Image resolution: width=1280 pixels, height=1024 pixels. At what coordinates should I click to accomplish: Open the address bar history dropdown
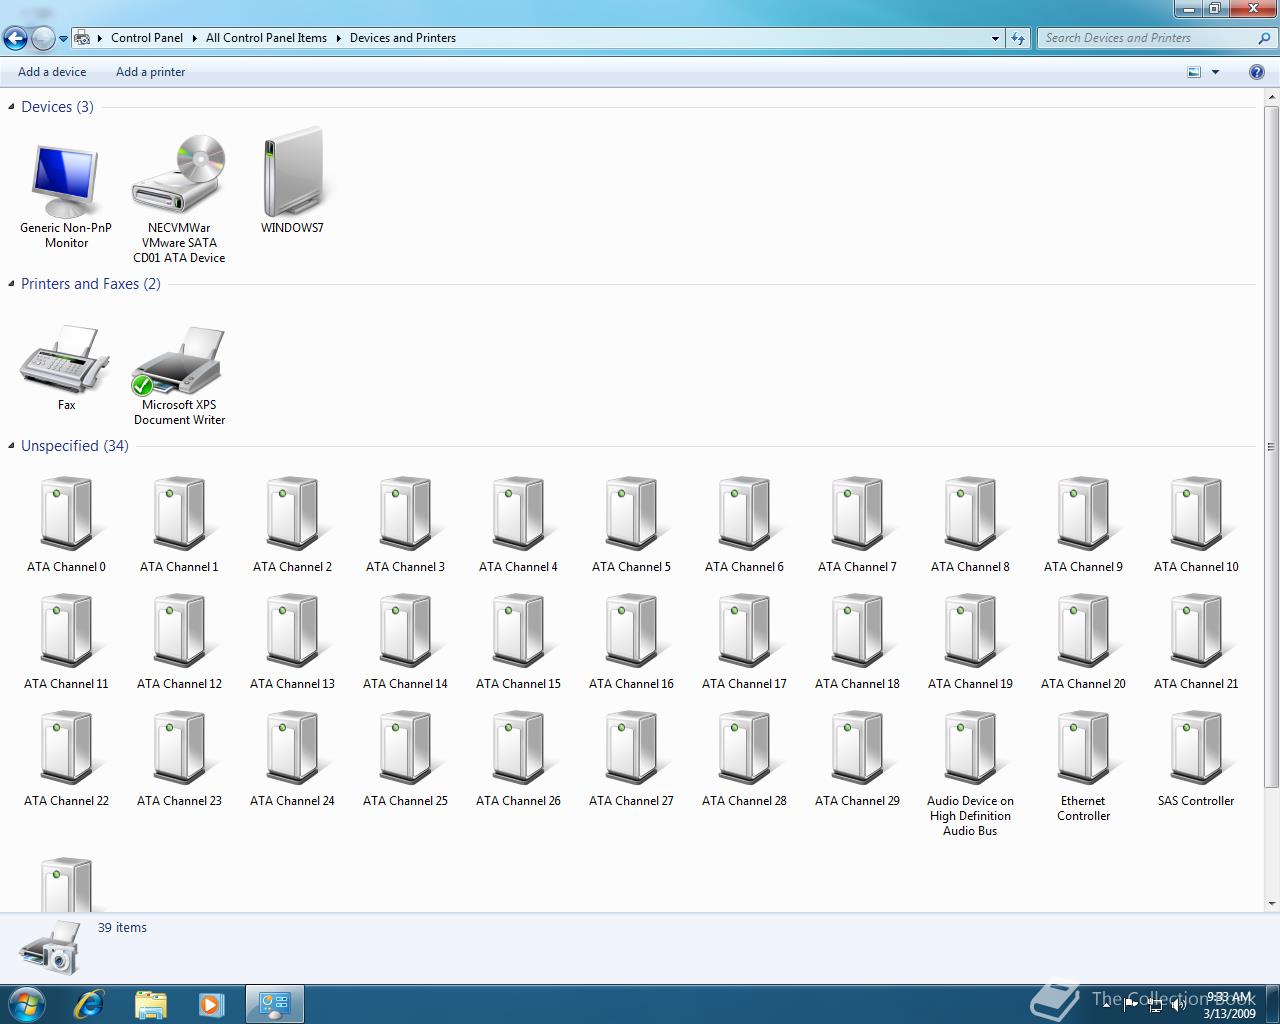point(995,38)
